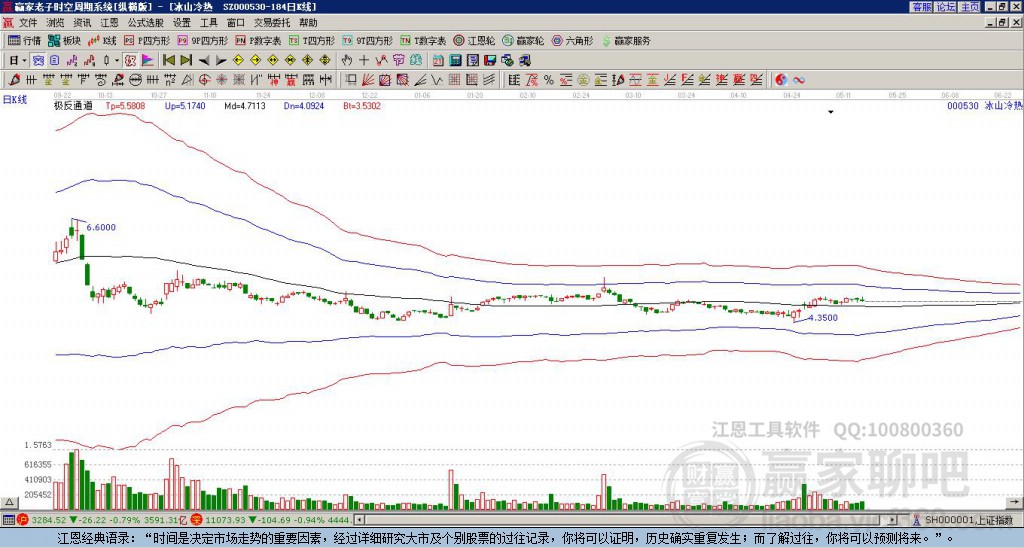Open the 文件 menu
1024x548 pixels.
pos(28,23)
